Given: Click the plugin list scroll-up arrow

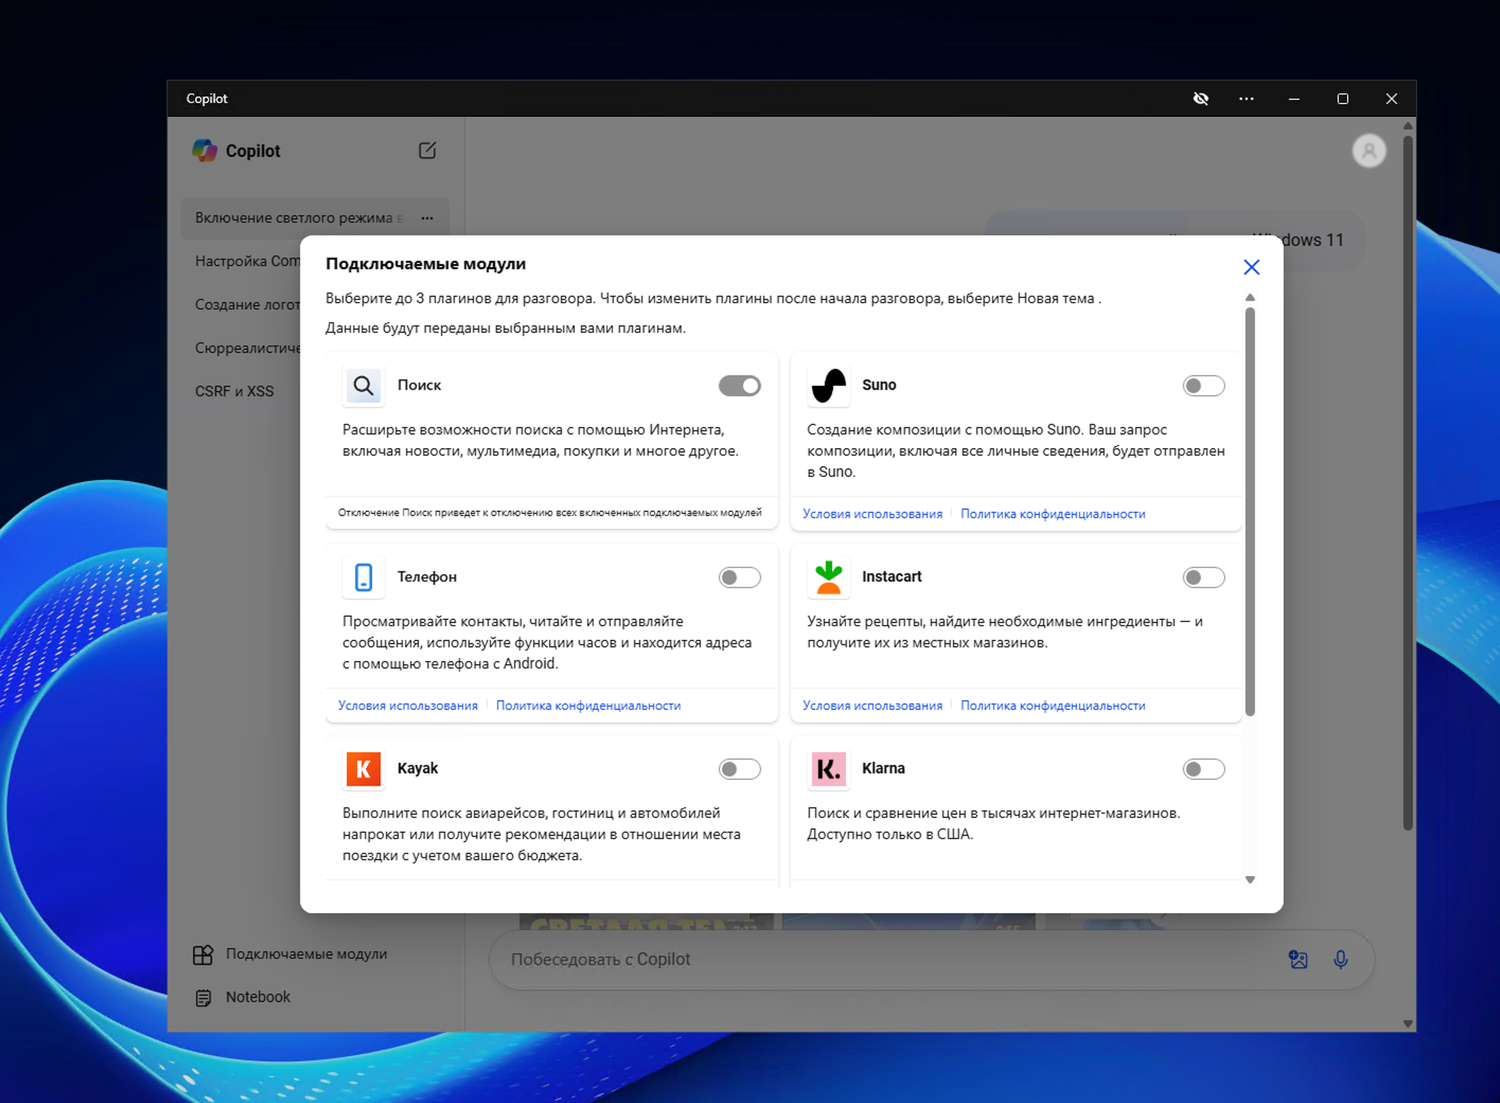Looking at the screenshot, I should pos(1250,298).
